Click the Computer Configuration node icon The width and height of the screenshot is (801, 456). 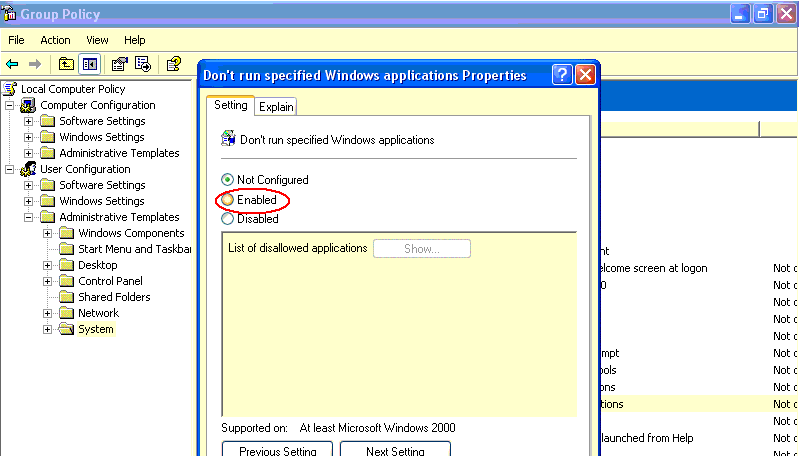(28, 105)
